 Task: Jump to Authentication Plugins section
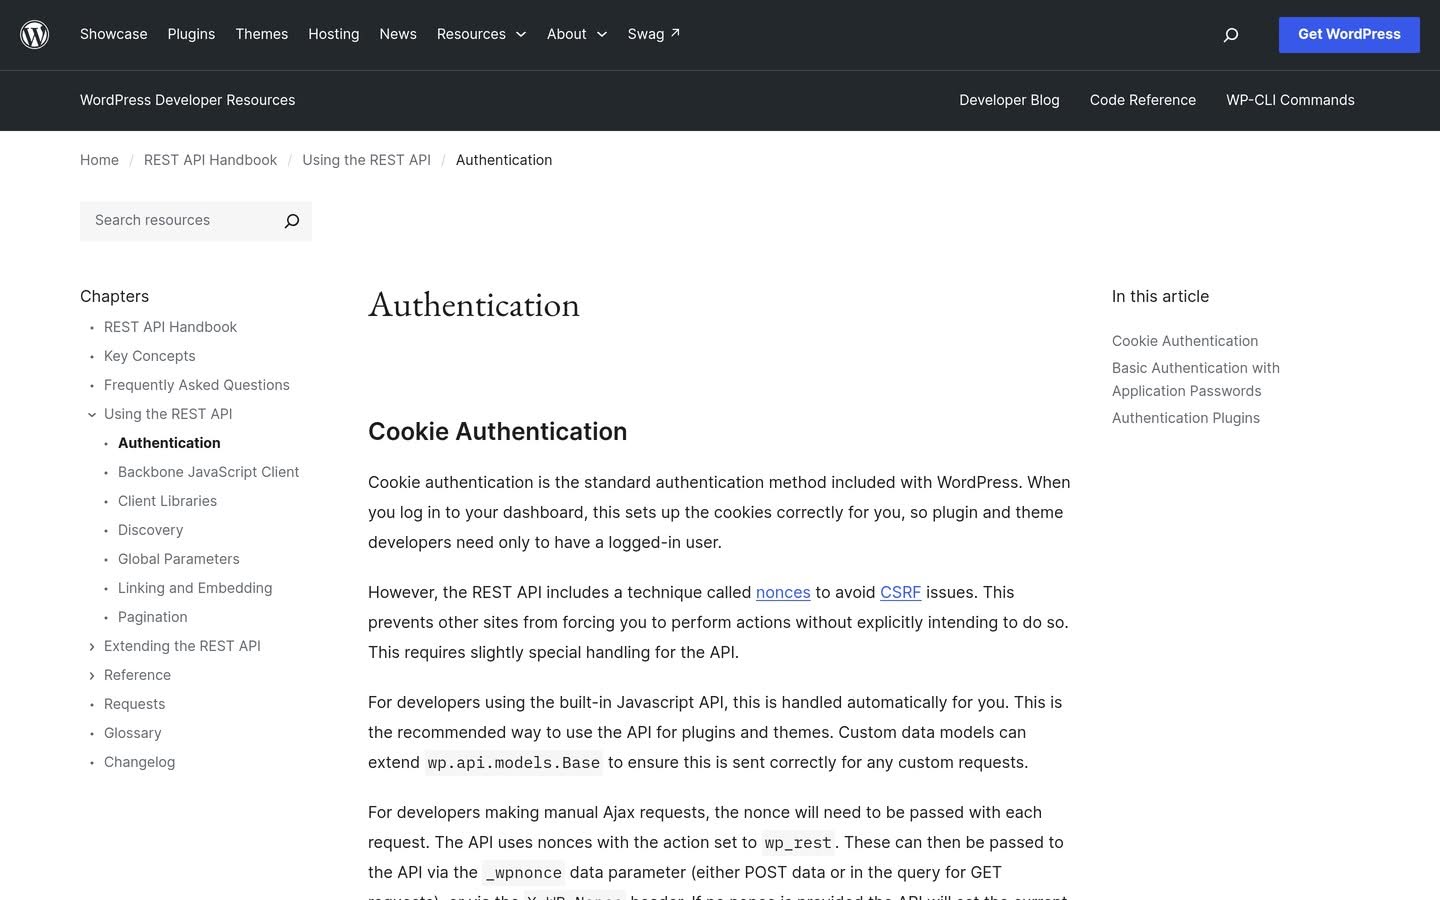pos(1186,418)
